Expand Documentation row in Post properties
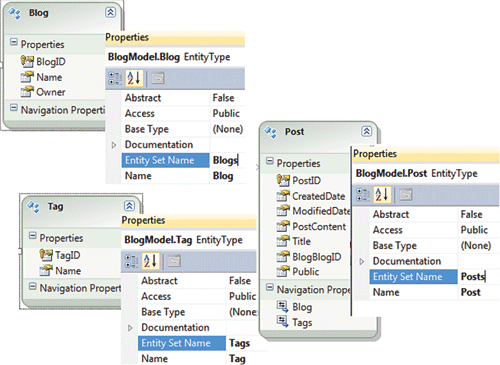Screen dimensions: 500x365 click(x=362, y=262)
